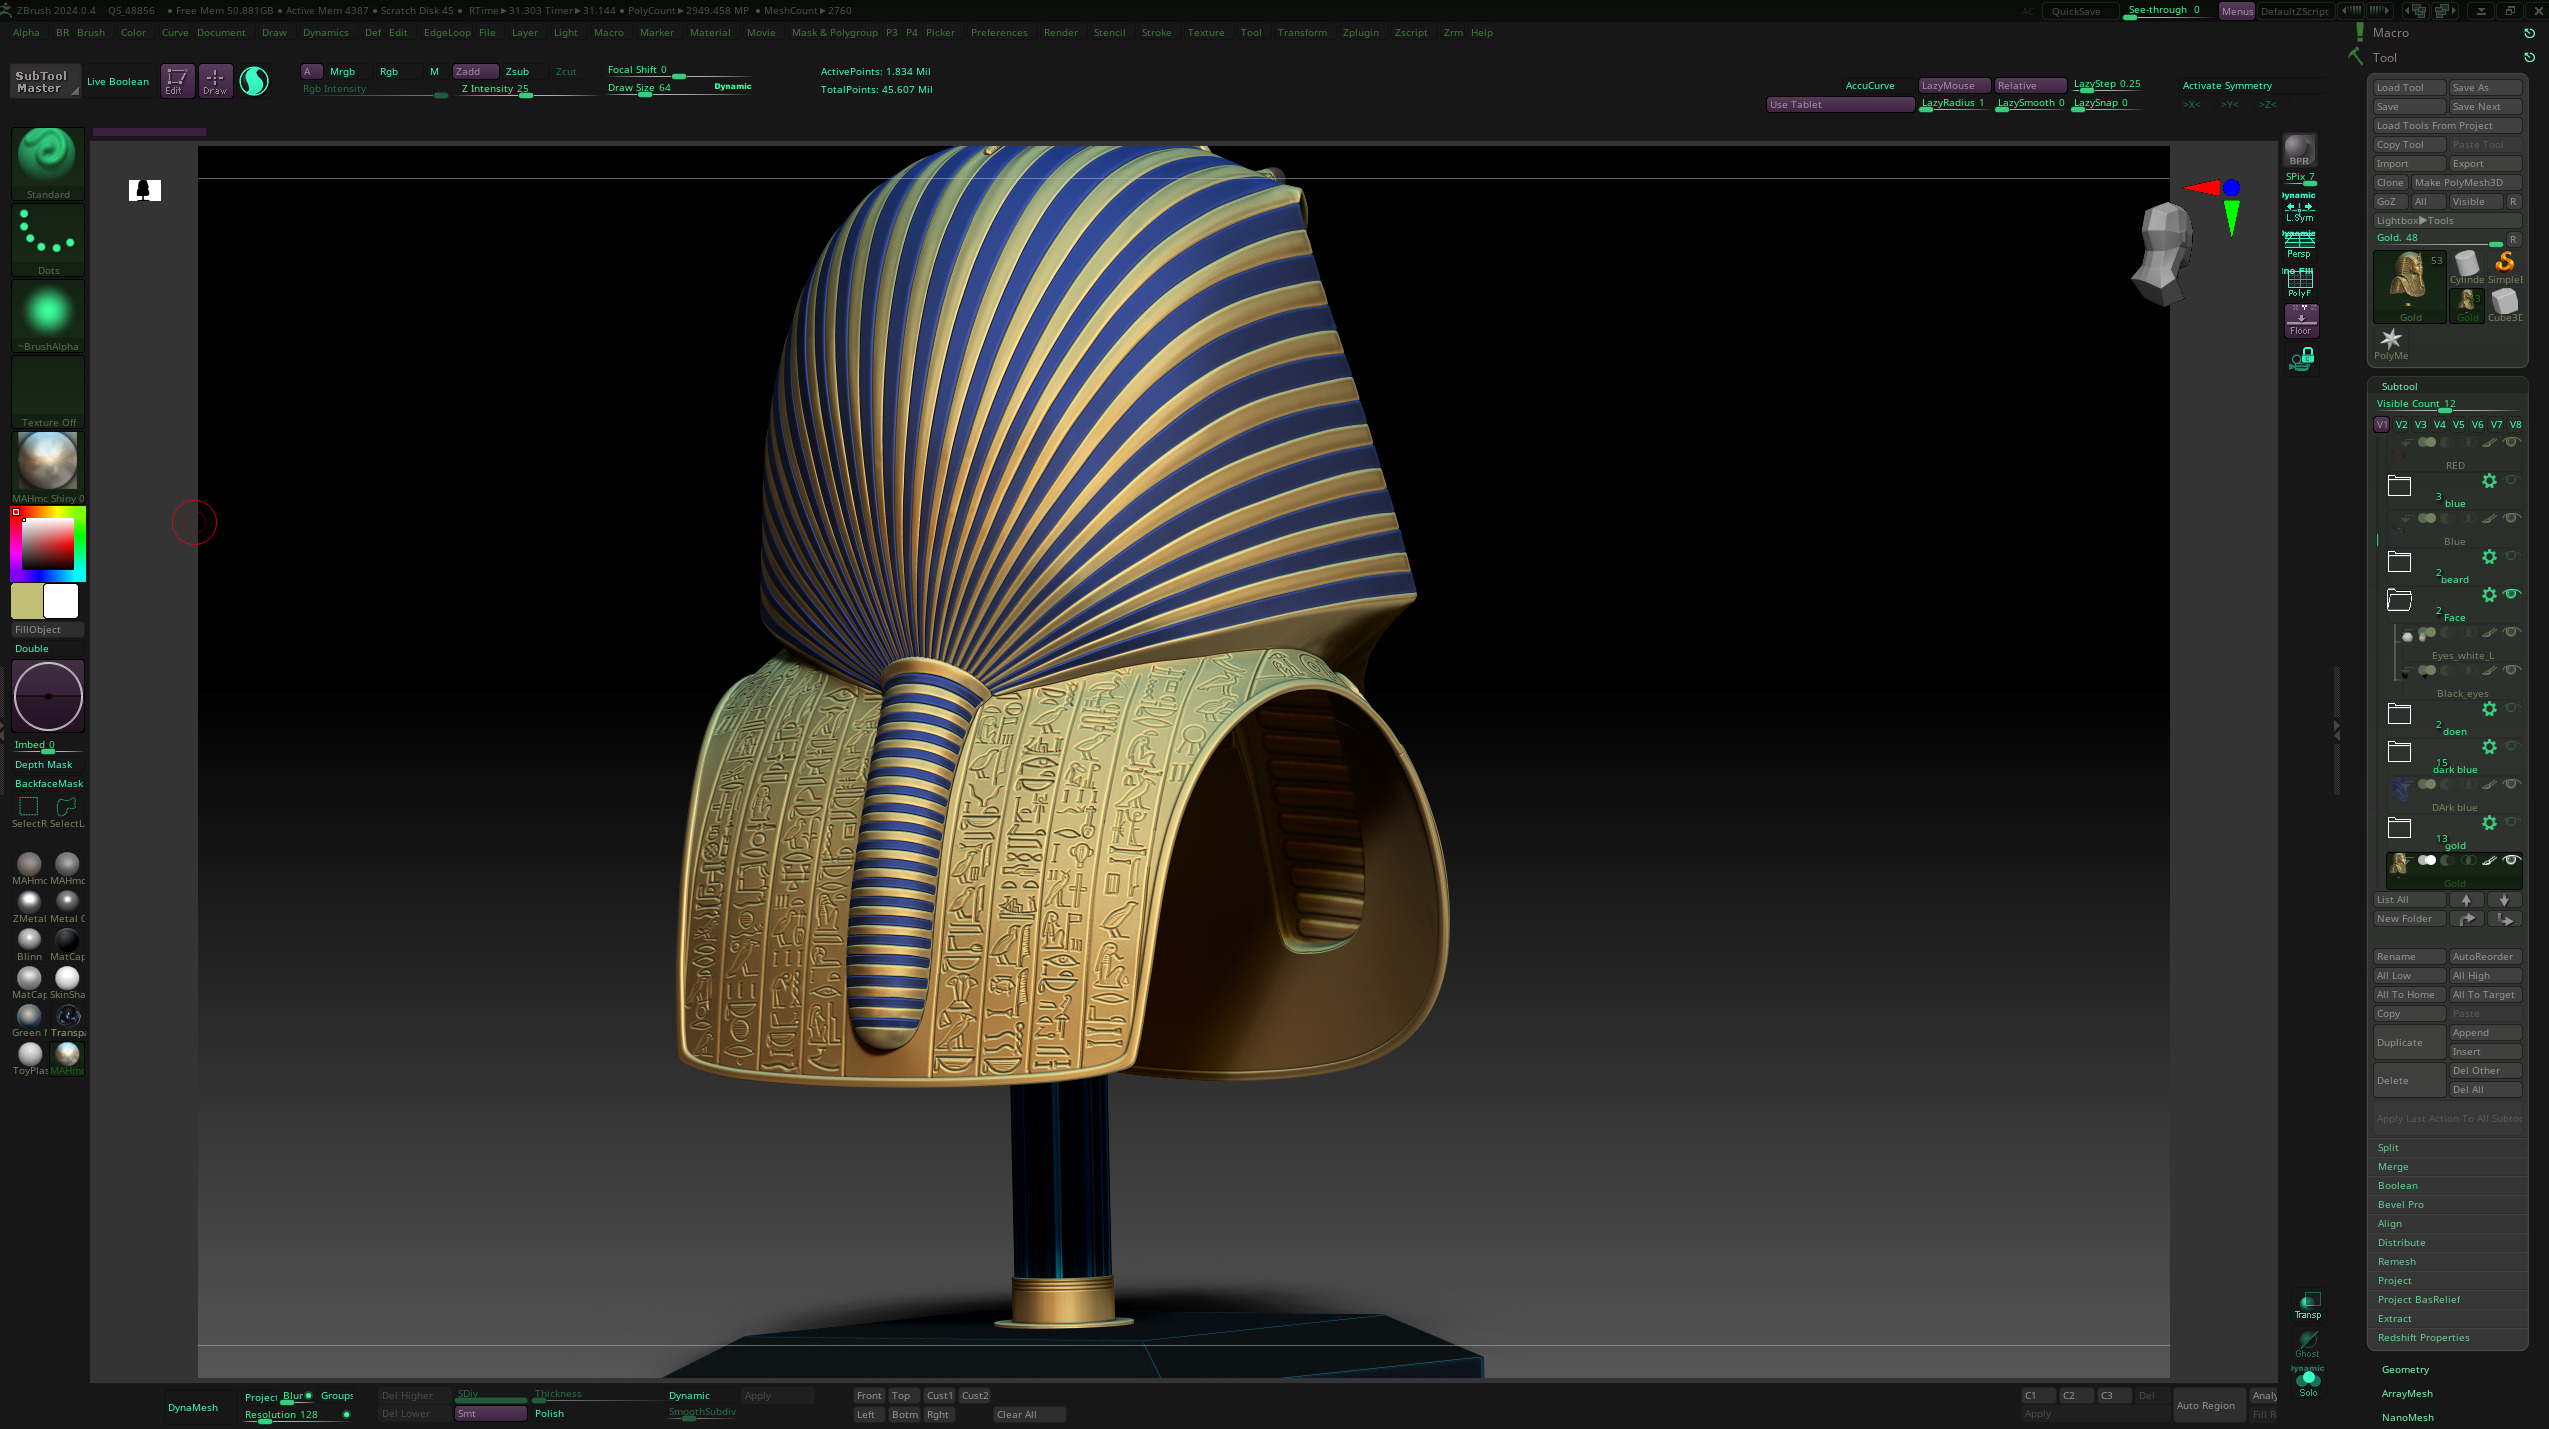Pick a color in the color picker square
Screen dimensions: 2549x1429
pyautogui.click(x=48, y=545)
